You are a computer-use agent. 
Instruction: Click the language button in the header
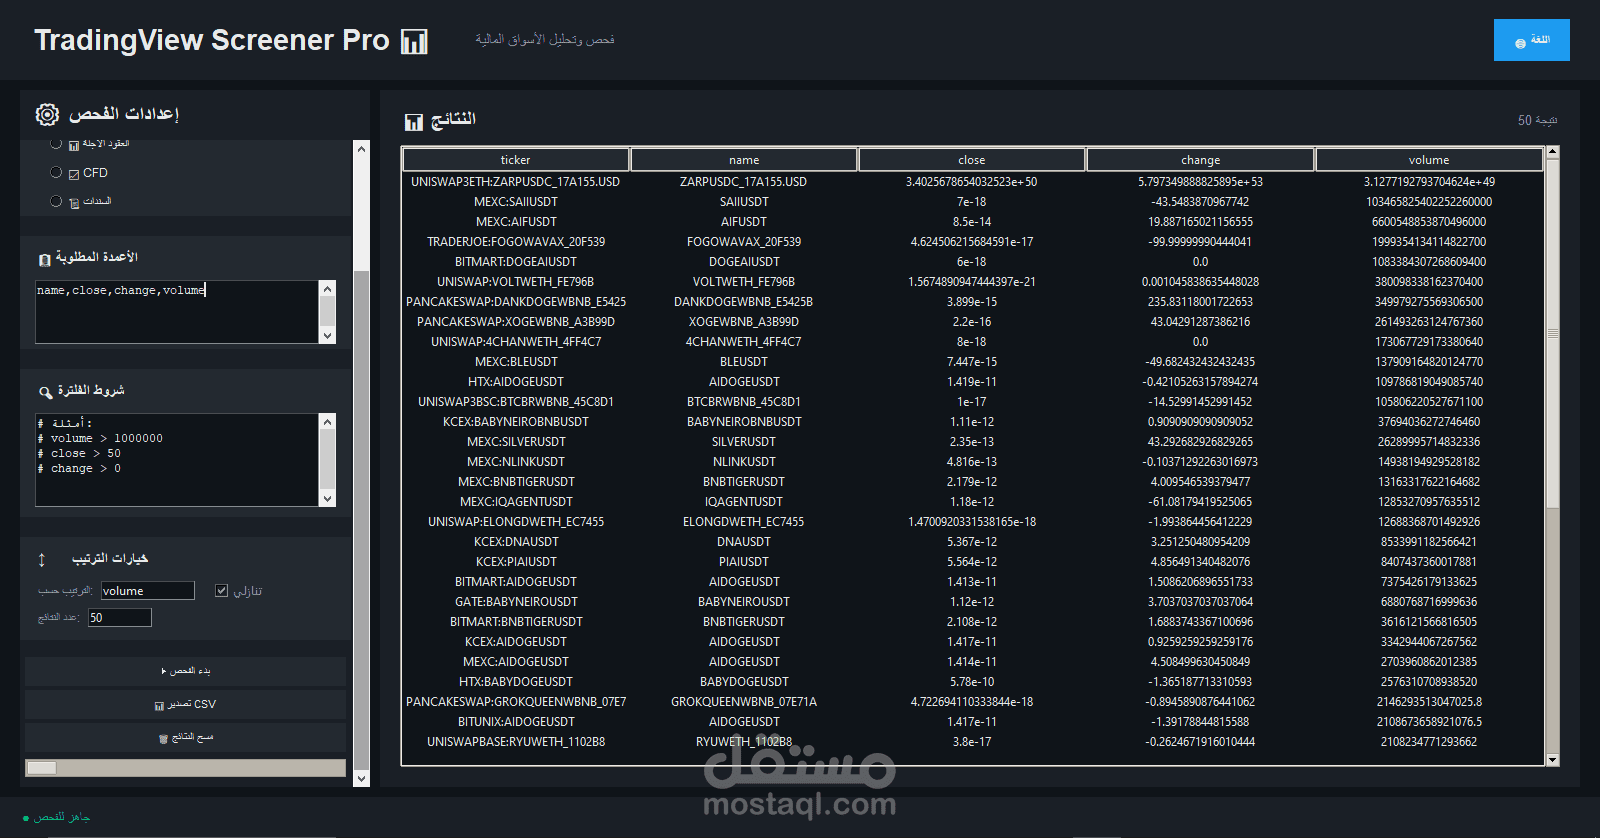click(x=1531, y=40)
